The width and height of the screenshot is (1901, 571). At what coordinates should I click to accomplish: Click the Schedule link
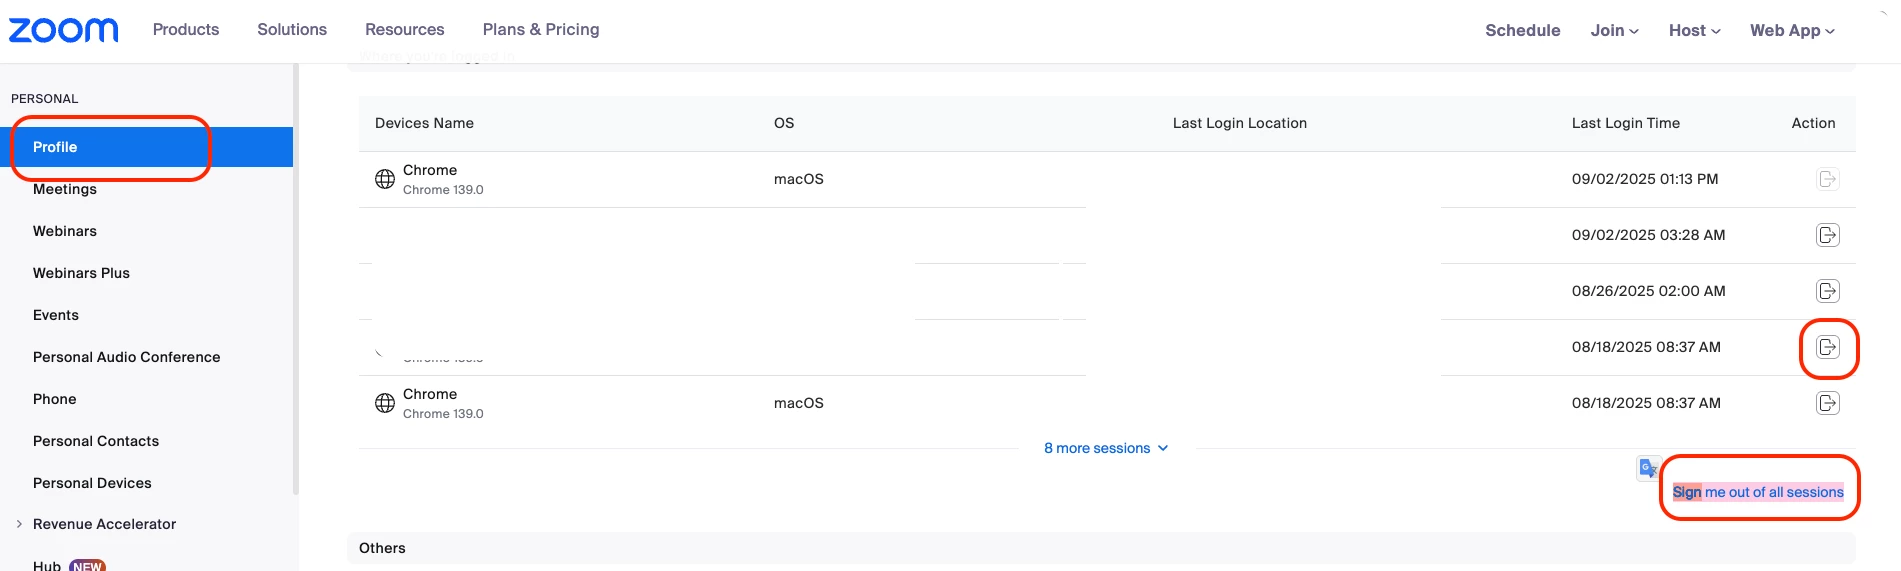pos(1522,30)
